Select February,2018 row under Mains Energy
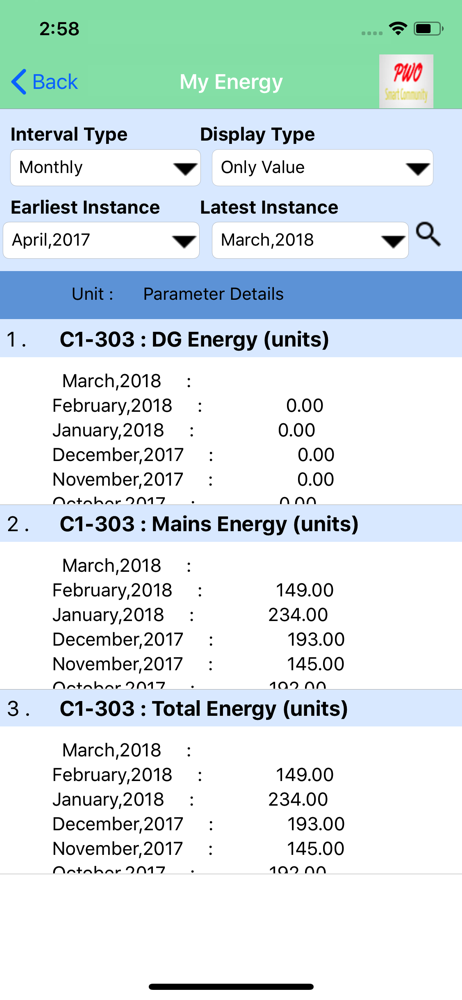This screenshot has width=462, height=1000. (193, 590)
